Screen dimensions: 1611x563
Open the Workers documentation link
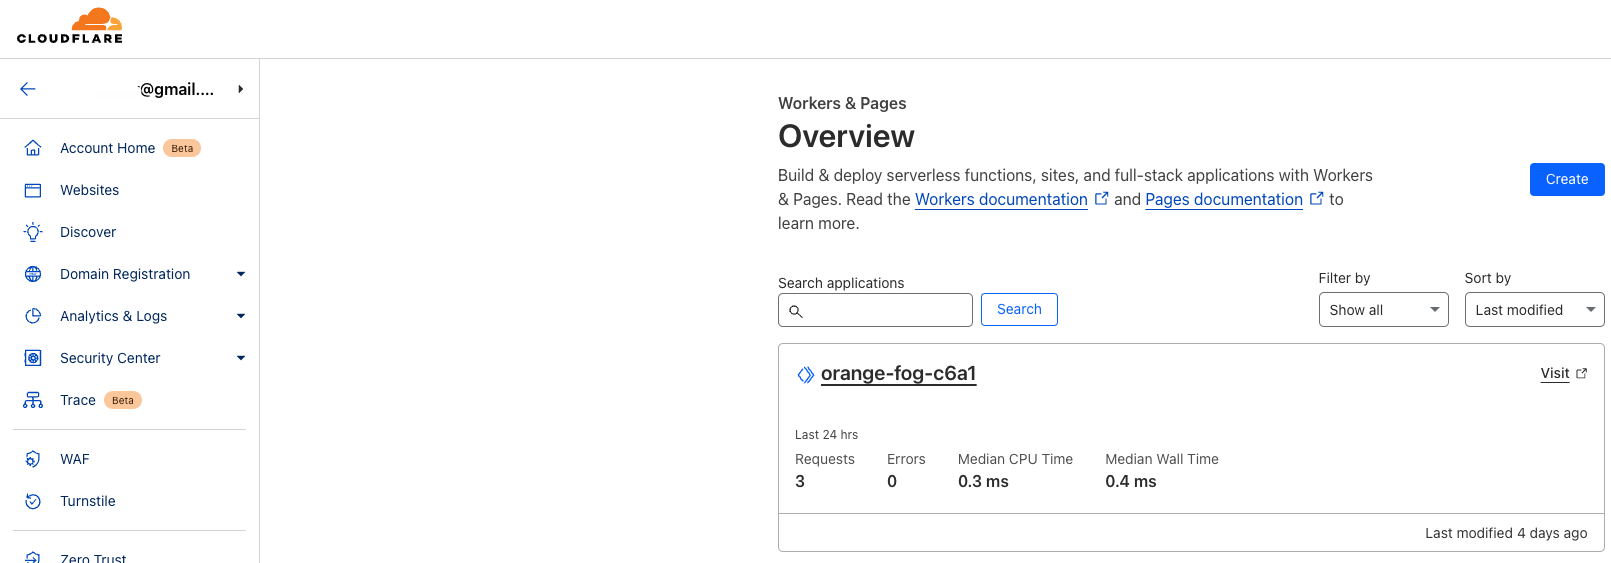(1001, 199)
